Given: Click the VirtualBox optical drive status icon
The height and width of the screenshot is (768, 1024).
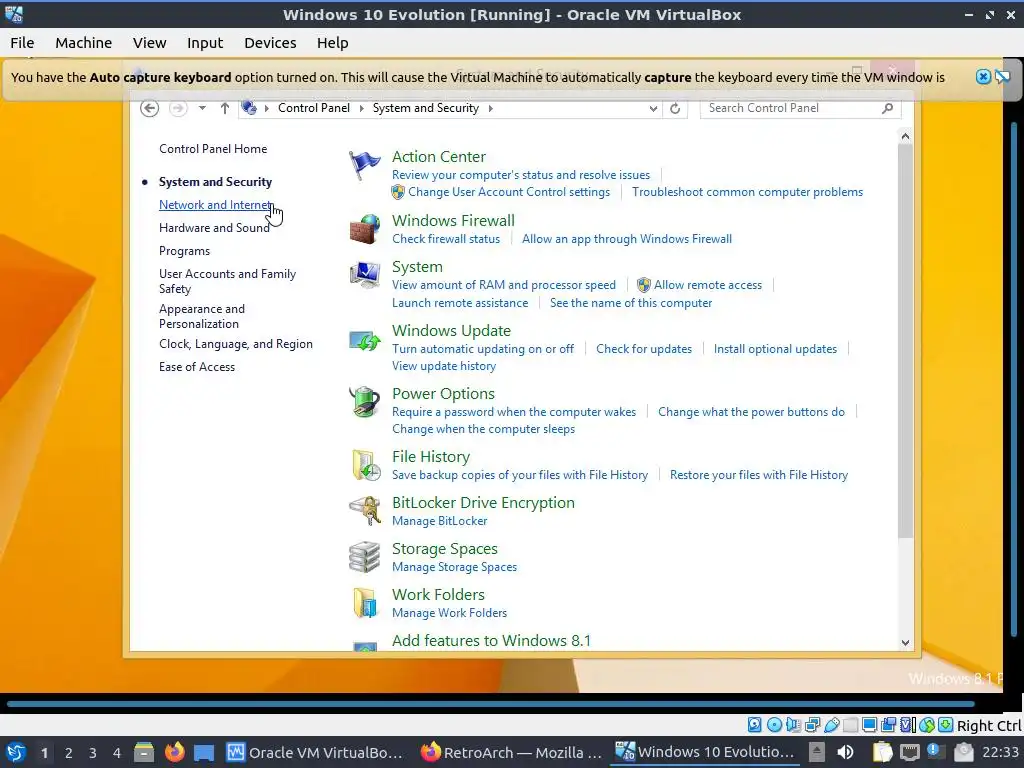Looking at the screenshot, I should [774, 724].
